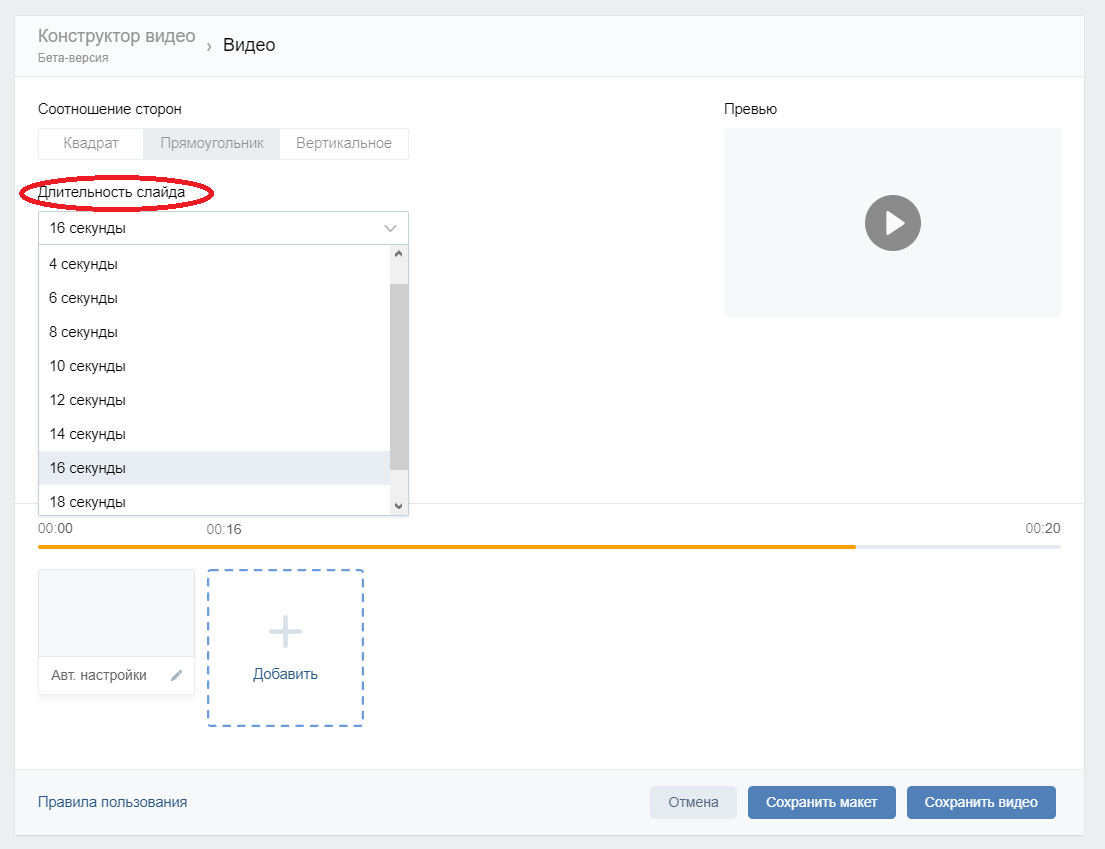This screenshot has height=849, width=1105.
Task: Open Правила пользования link
Action: click(113, 802)
